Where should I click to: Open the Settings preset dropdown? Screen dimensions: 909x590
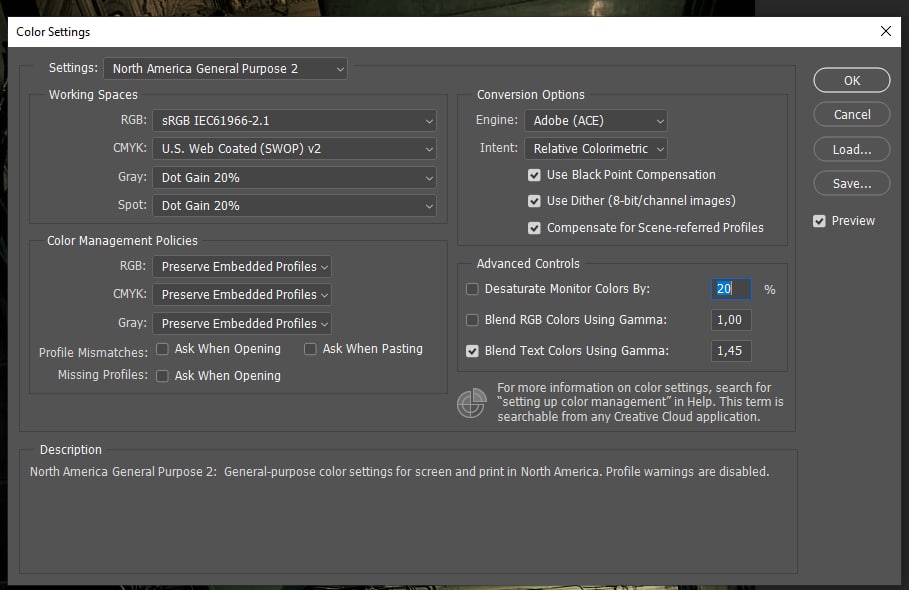(x=226, y=68)
